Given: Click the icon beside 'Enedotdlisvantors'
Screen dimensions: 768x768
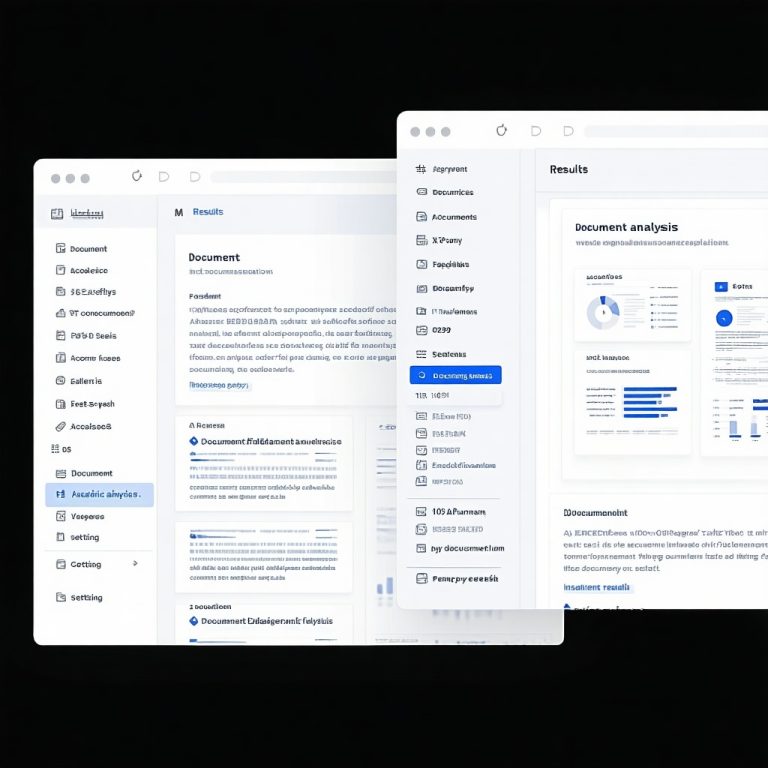Looking at the screenshot, I should (421, 465).
